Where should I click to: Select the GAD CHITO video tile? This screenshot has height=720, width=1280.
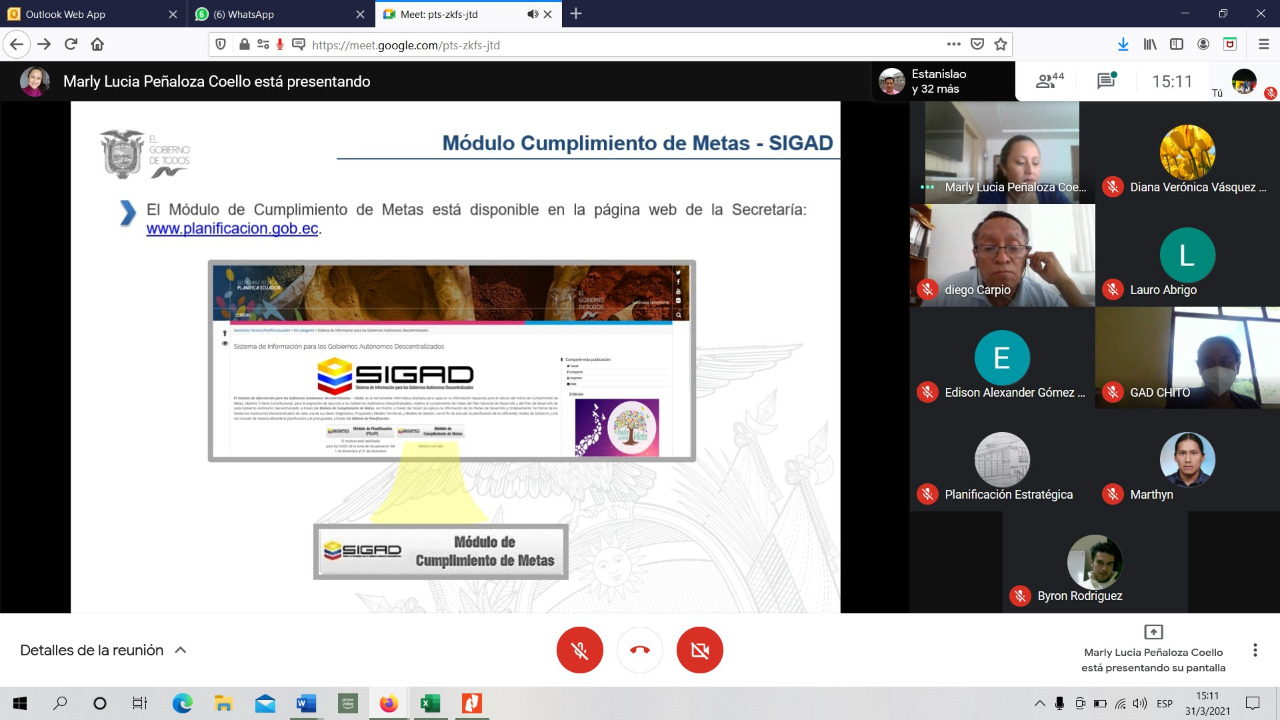(1187, 358)
